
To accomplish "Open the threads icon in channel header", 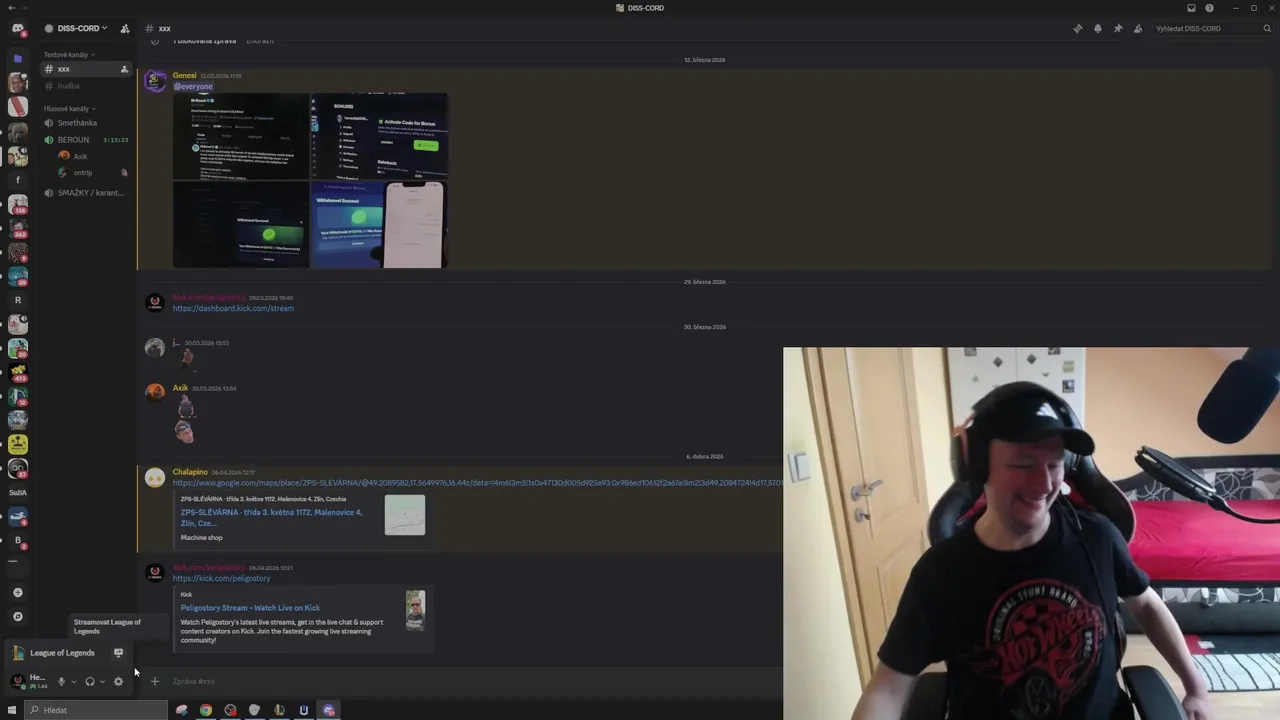I will click(x=1077, y=28).
